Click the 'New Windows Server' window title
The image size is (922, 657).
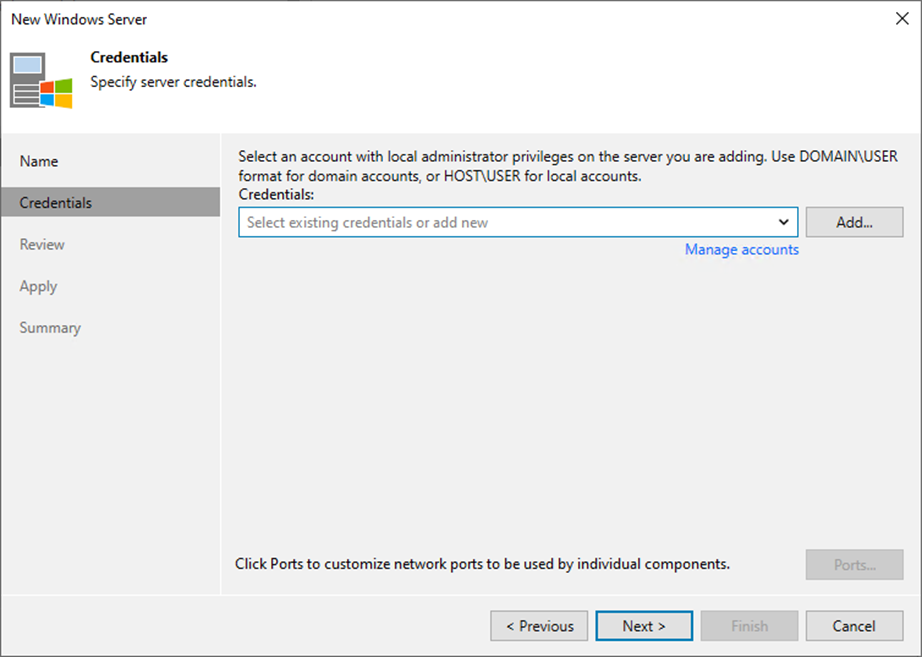click(x=79, y=19)
